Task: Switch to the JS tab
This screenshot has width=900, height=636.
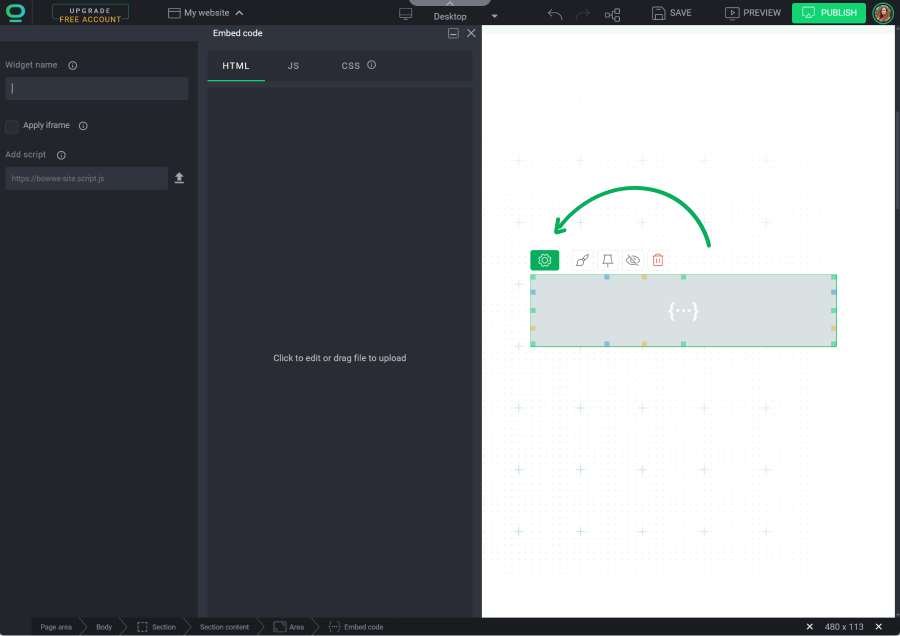Action: 293,66
